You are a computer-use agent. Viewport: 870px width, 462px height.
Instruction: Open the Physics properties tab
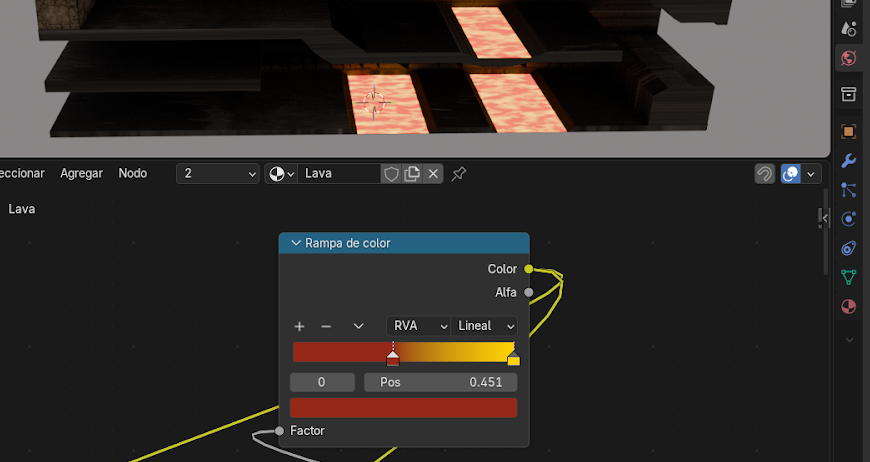point(848,219)
